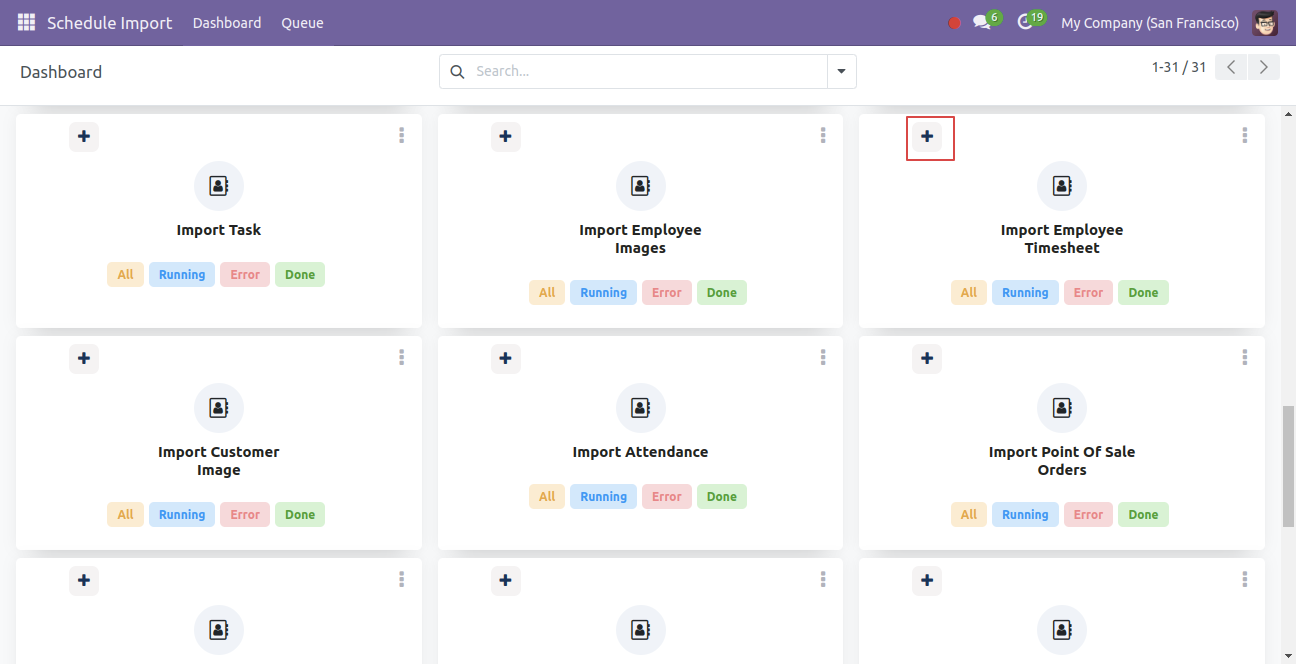Screen dimensions: 1296x664
Task: Click the Import Attendance card title
Action: click(640, 452)
